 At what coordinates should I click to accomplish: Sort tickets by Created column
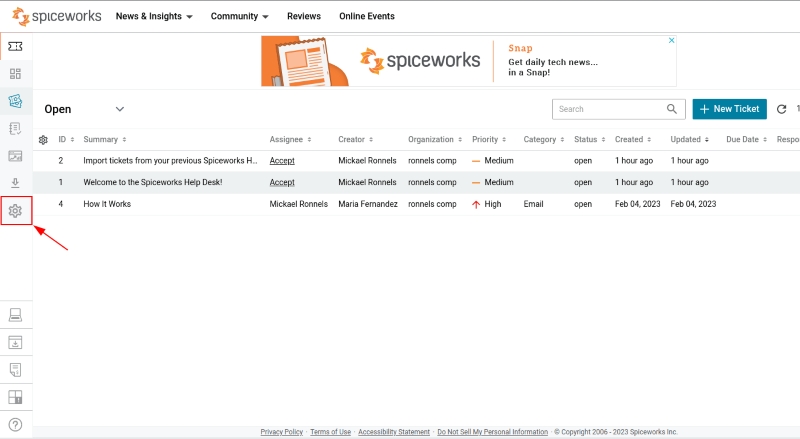click(633, 139)
